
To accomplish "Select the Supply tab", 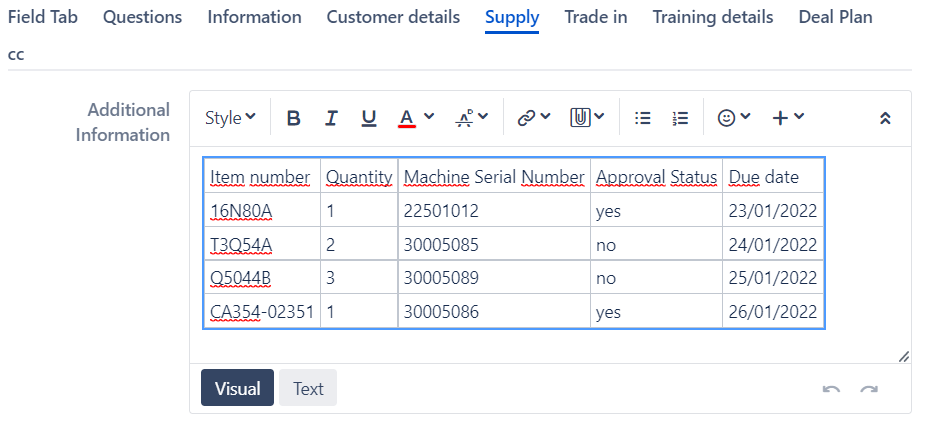I will point(512,18).
